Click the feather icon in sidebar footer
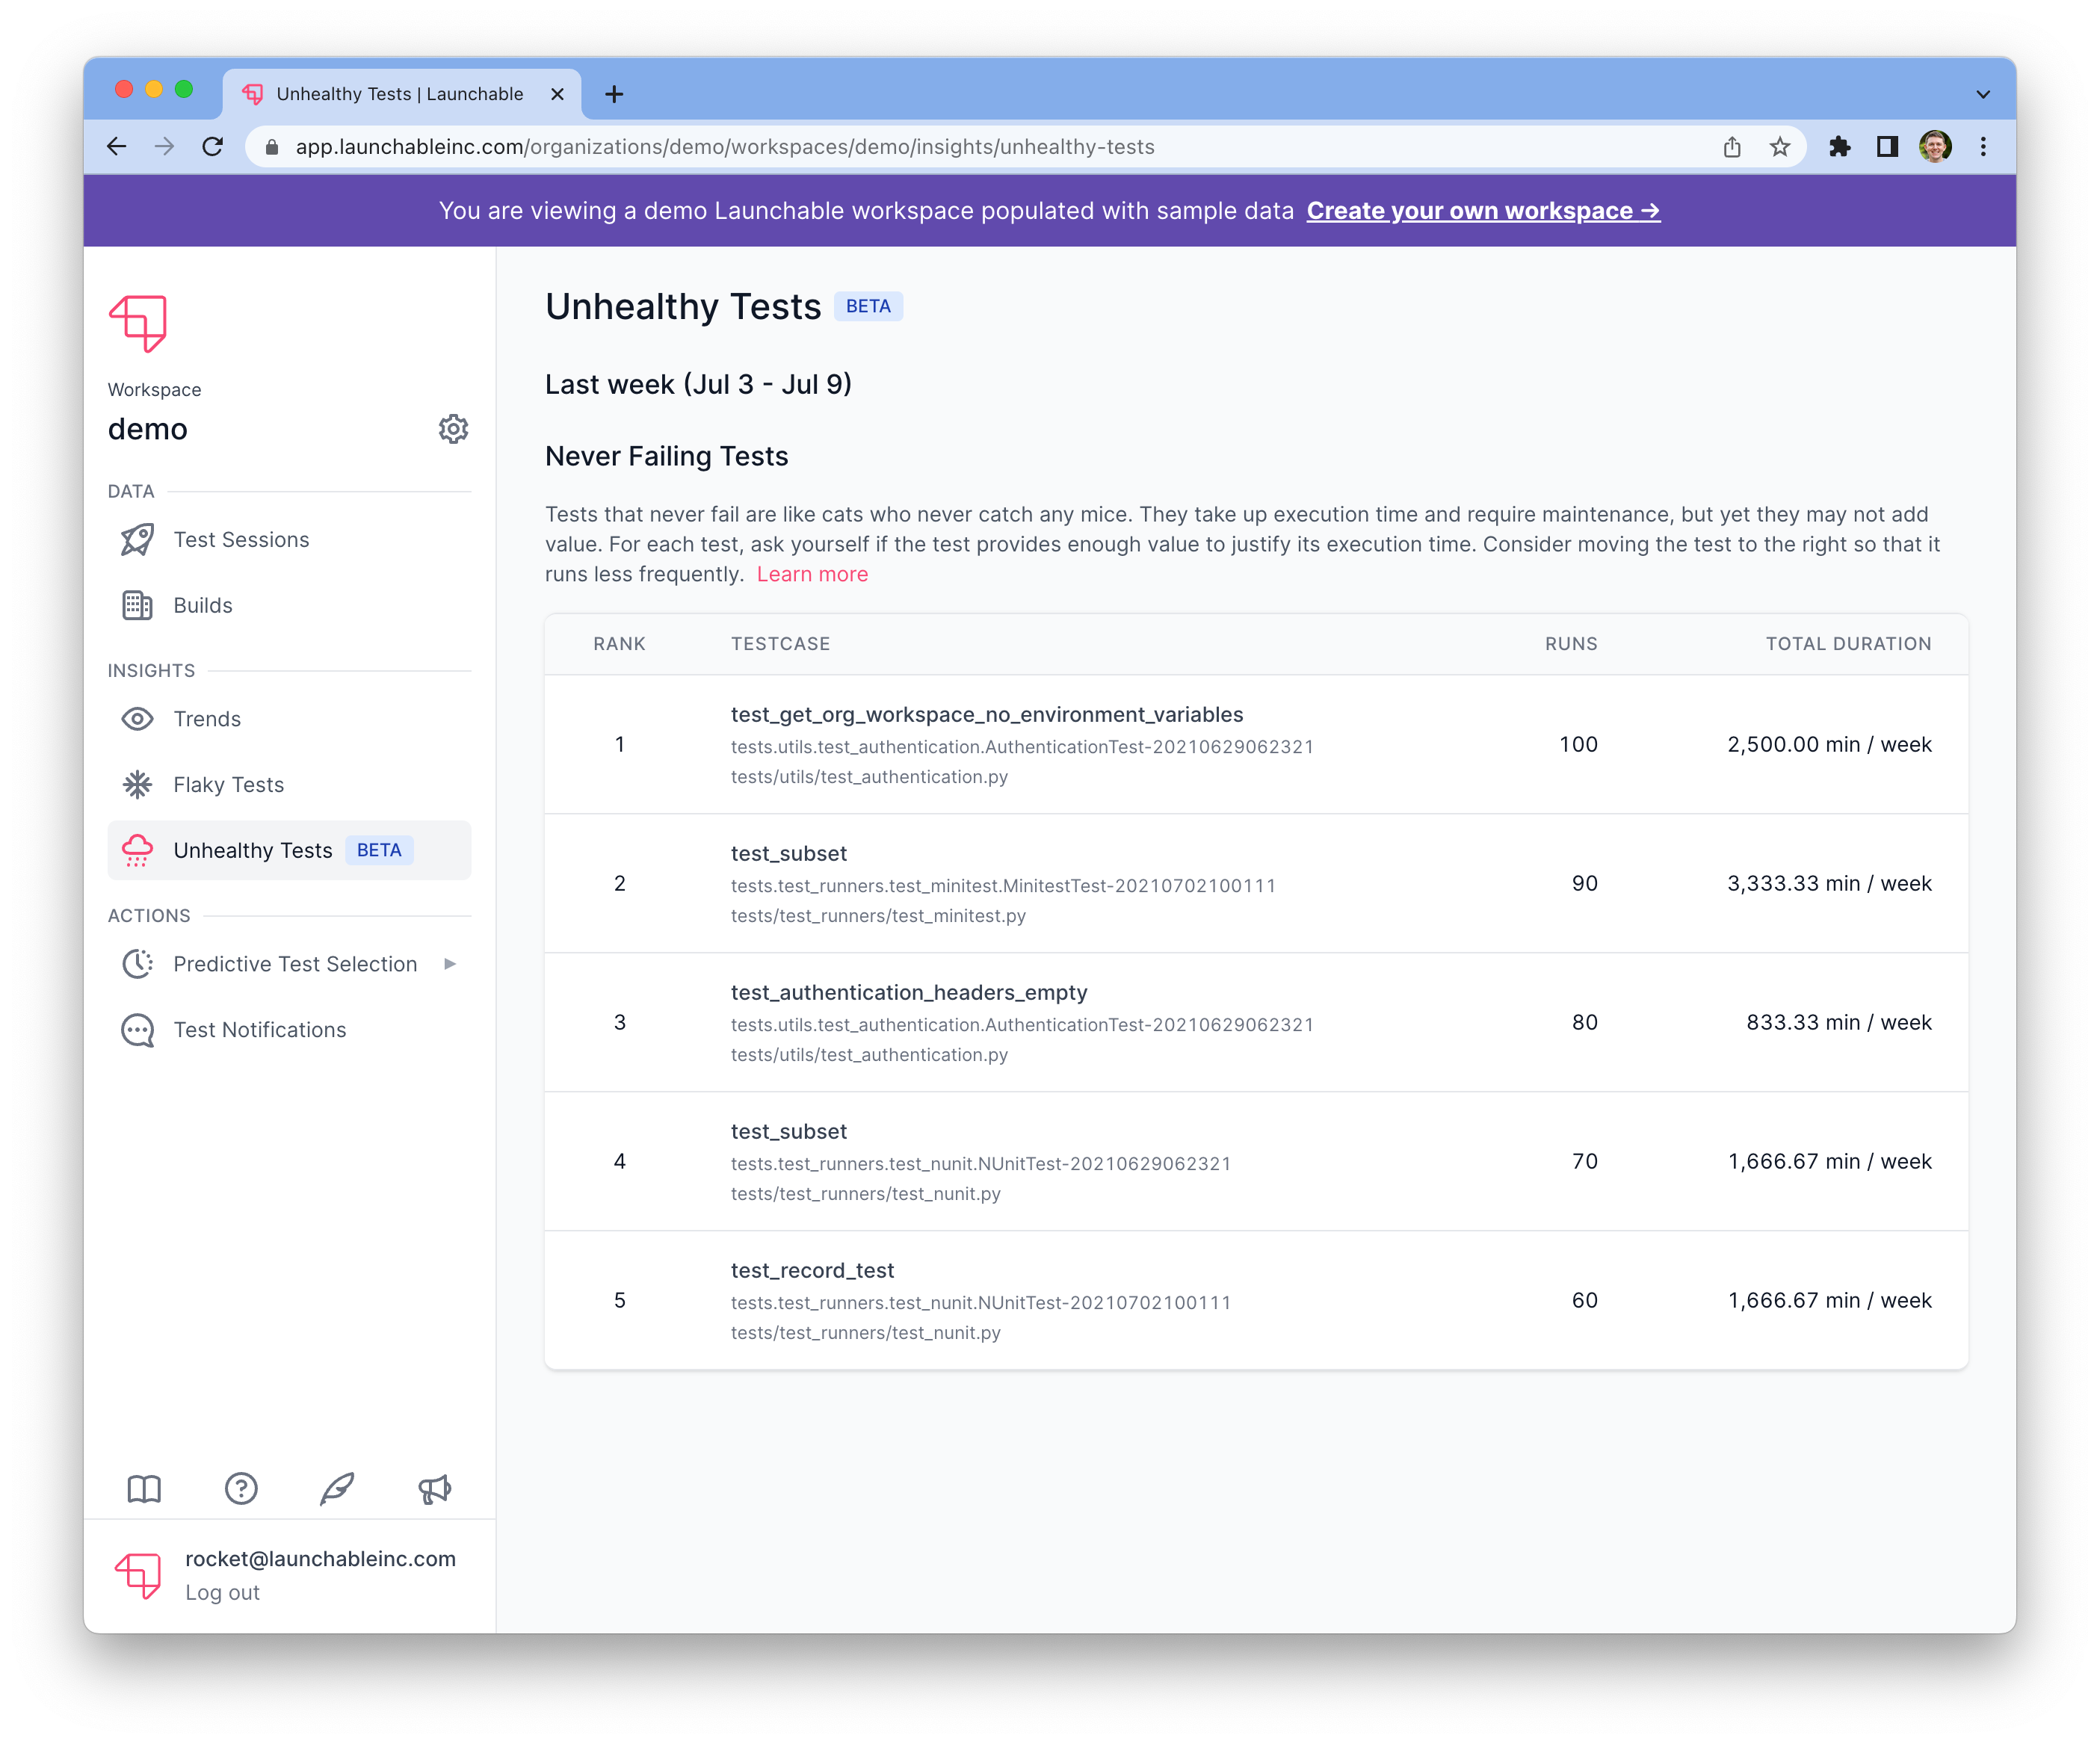 (x=337, y=1489)
